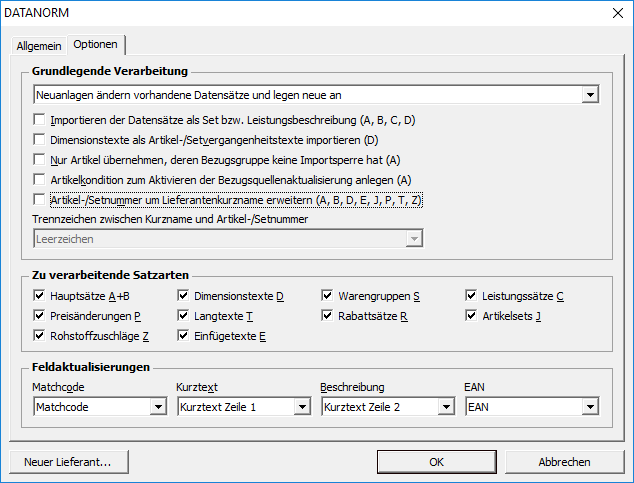
Task: Expand the Beschreibung dropdown
Action: pos(446,407)
